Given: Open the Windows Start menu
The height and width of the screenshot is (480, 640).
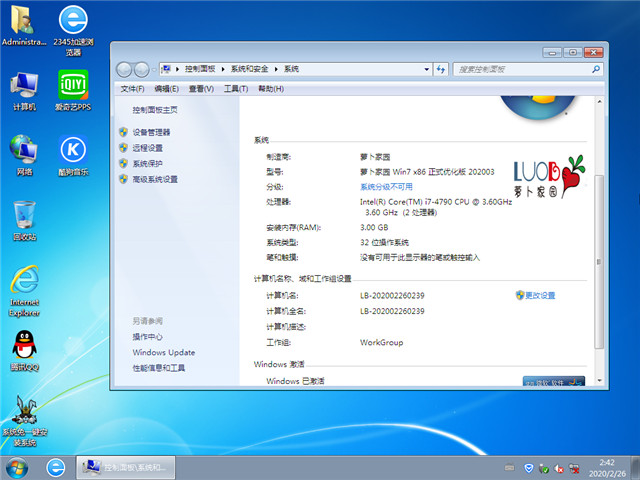Looking at the screenshot, I should tap(16, 468).
